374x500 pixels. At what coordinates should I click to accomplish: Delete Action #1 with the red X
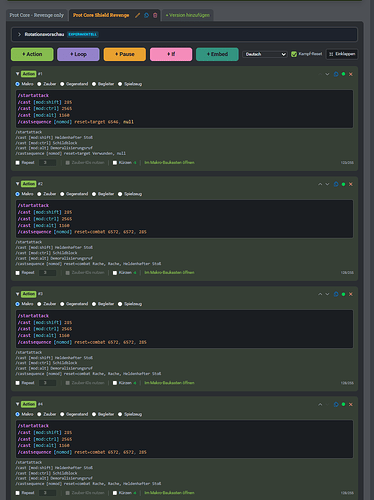(351, 74)
